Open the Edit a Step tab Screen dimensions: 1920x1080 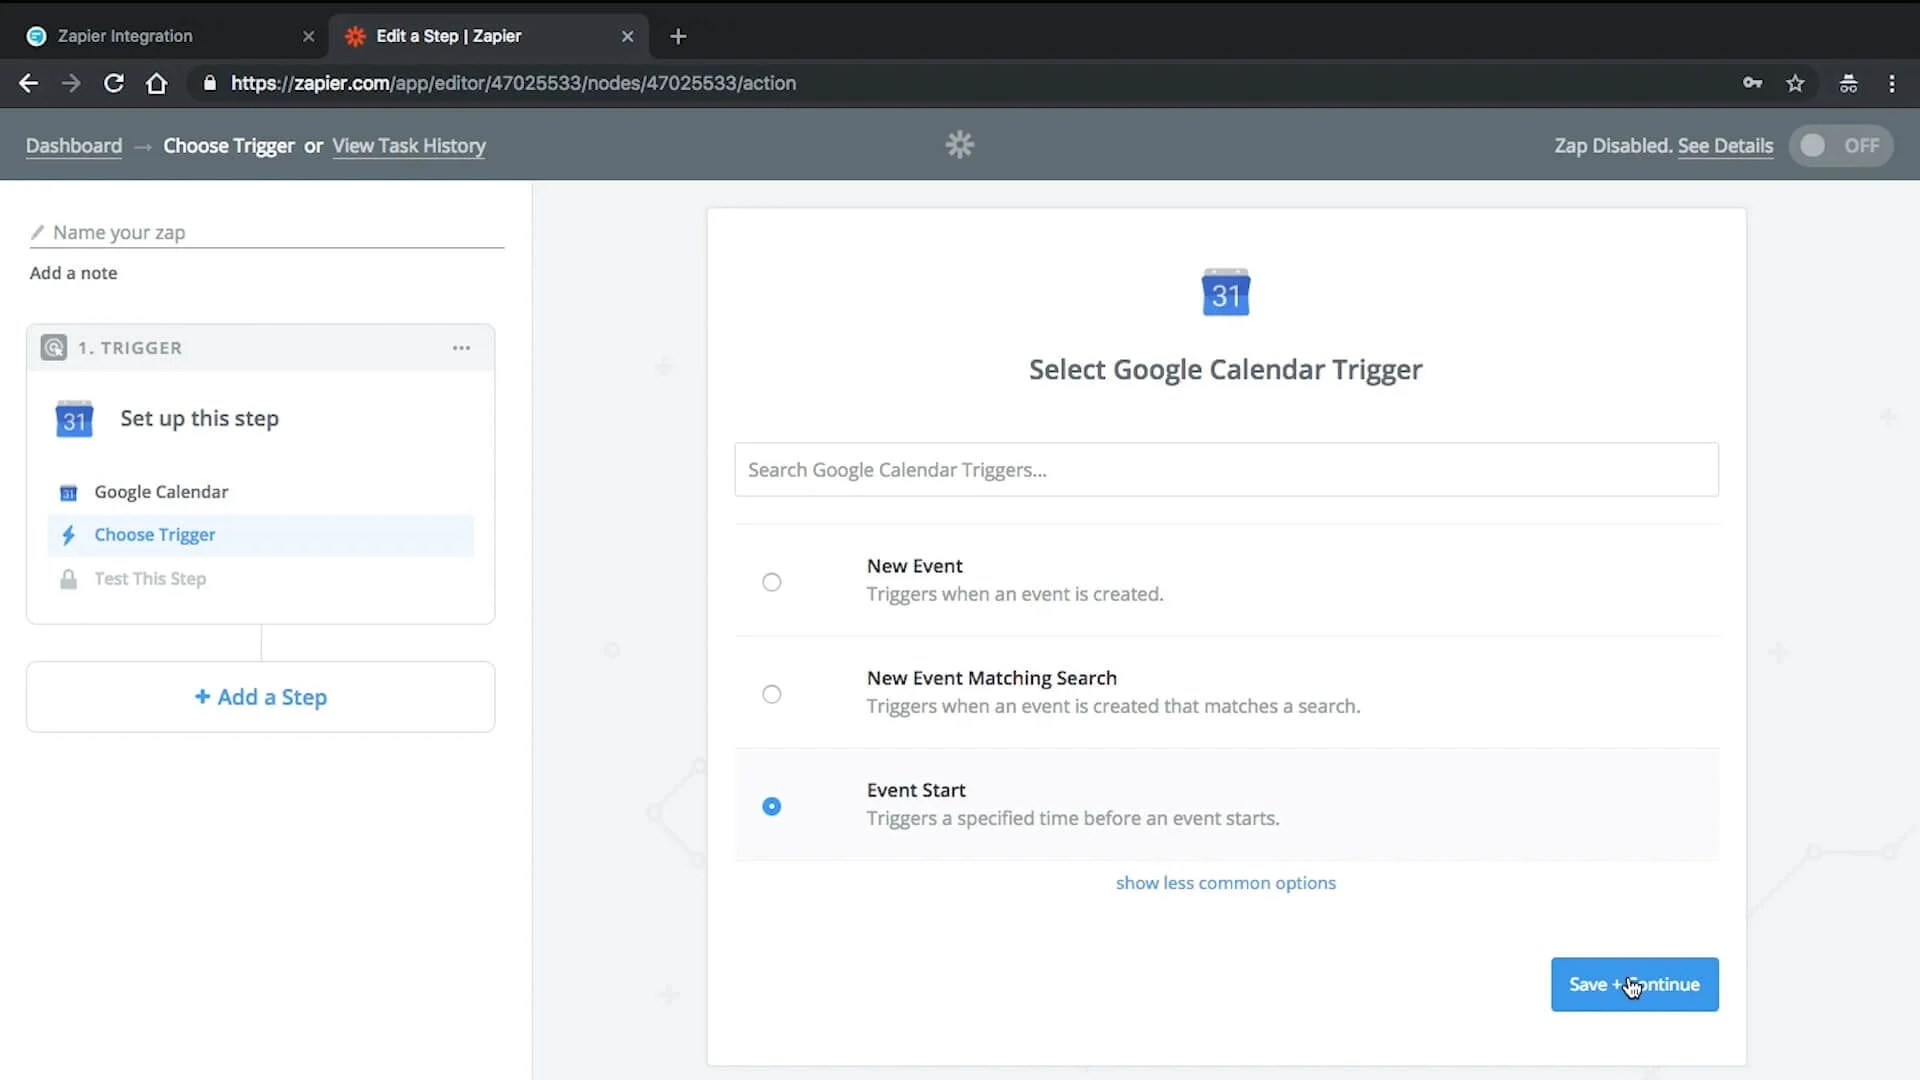click(460, 36)
